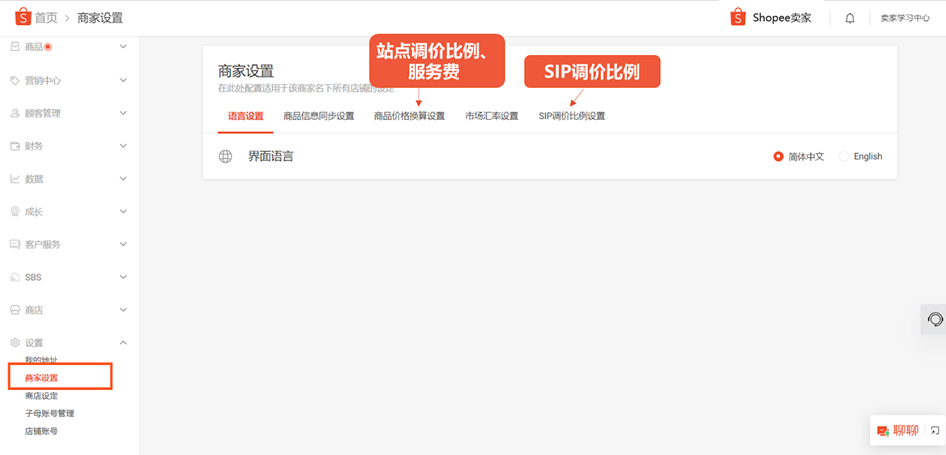The width and height of the screenshot is (946, 455).
Task: Expand the SBS sidebar menu
Action: (x=123, y=277)
